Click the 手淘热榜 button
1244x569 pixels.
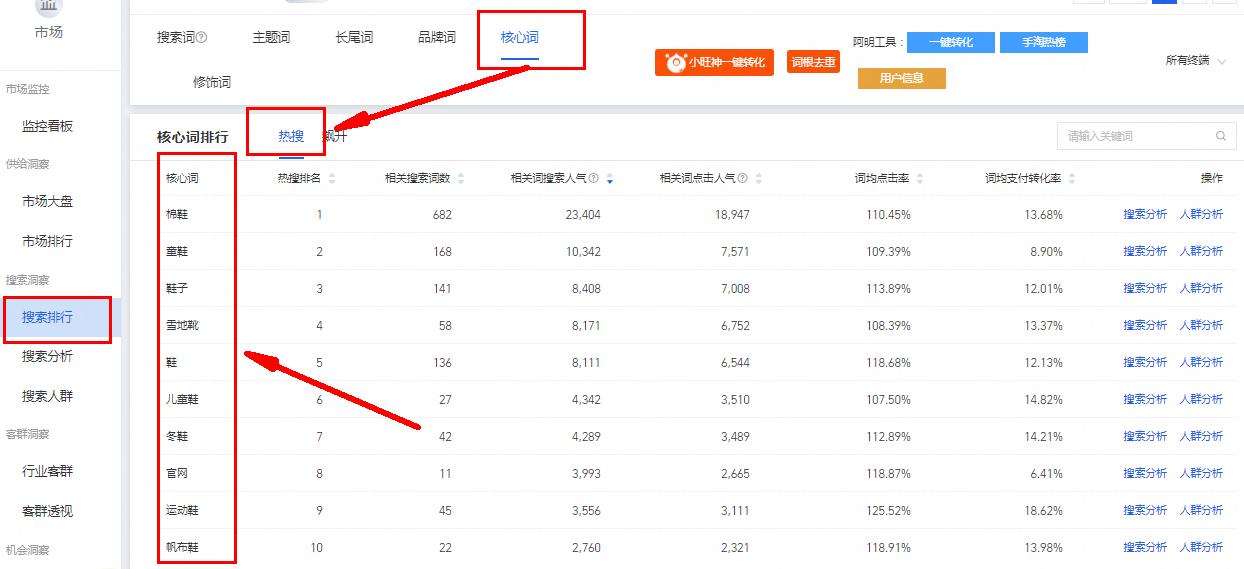pos(1043,43)
